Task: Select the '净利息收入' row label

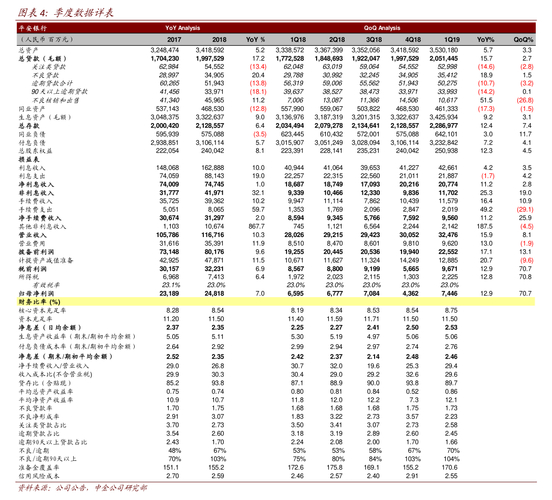Action: (x=36, y=185)
